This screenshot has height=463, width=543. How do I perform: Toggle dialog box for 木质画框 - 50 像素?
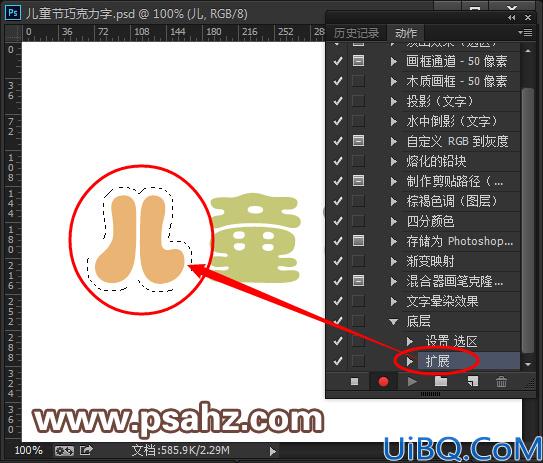pos(358,81)
